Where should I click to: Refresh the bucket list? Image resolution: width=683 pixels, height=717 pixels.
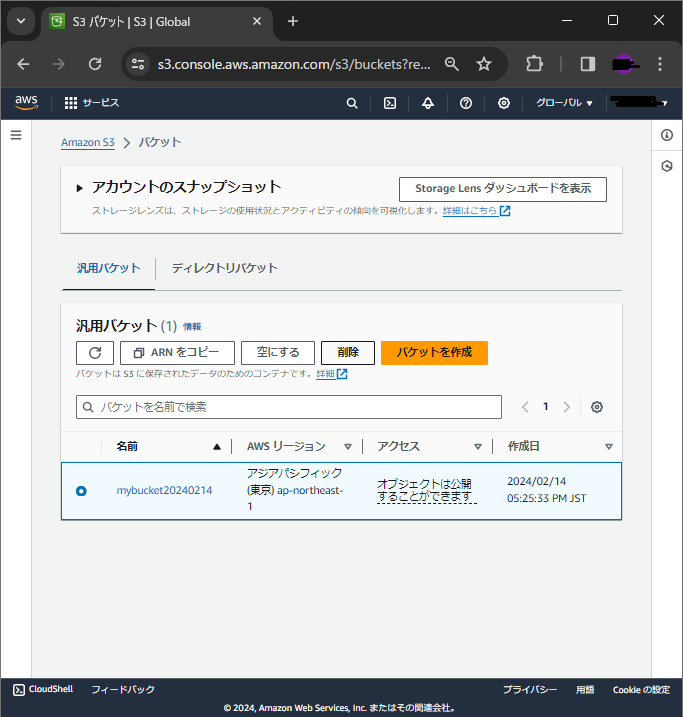95,353
